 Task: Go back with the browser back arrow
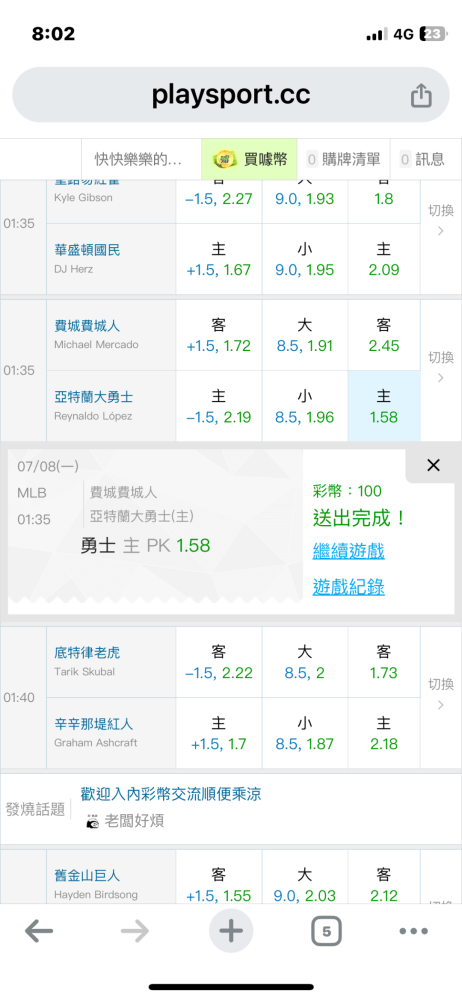tap(39, 931)
